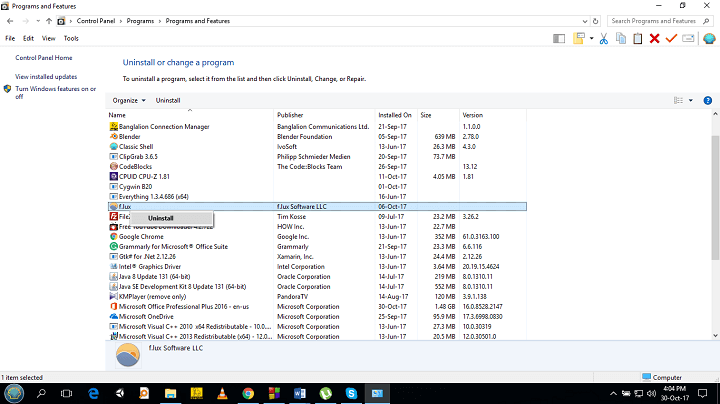720x404 pixels.
Task: Click the Paste clipboard toolbar icon
Action: [x=637, y=39]
